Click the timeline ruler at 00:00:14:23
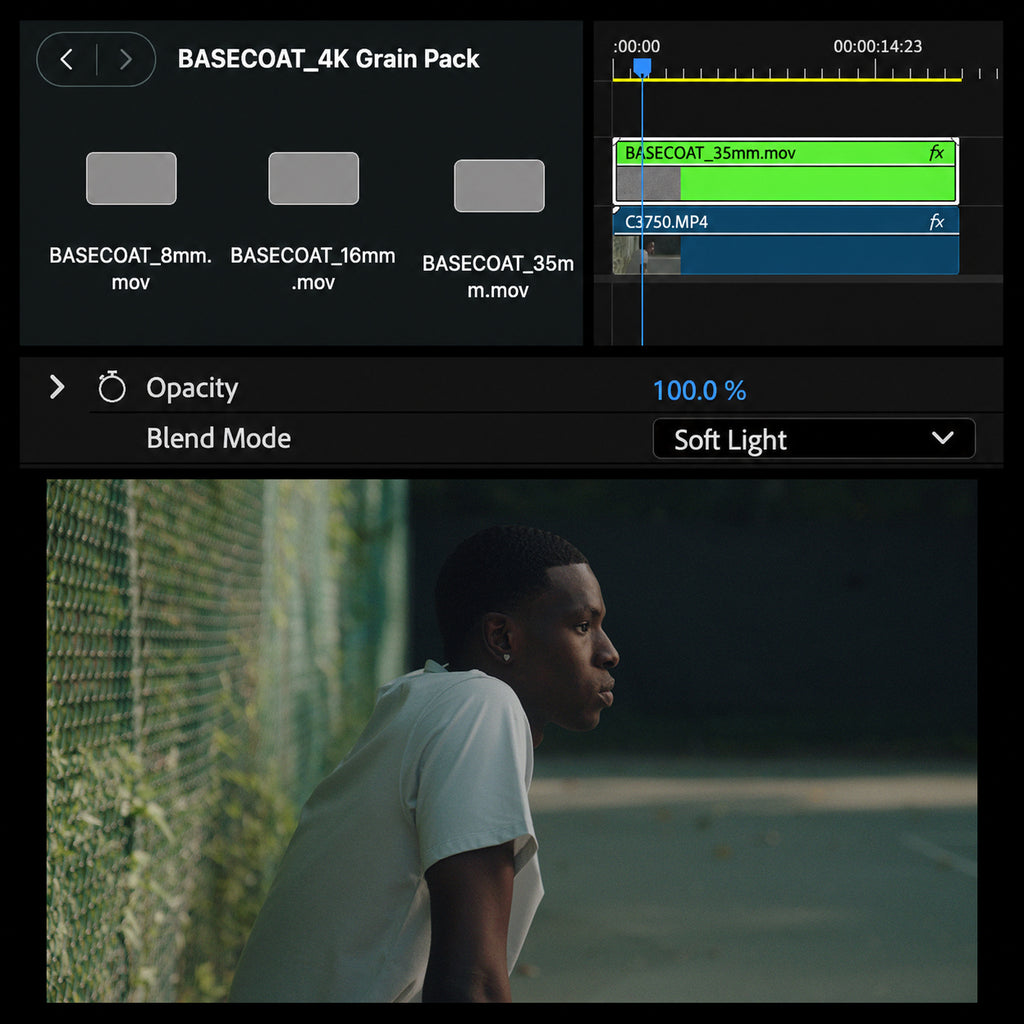 876,70
